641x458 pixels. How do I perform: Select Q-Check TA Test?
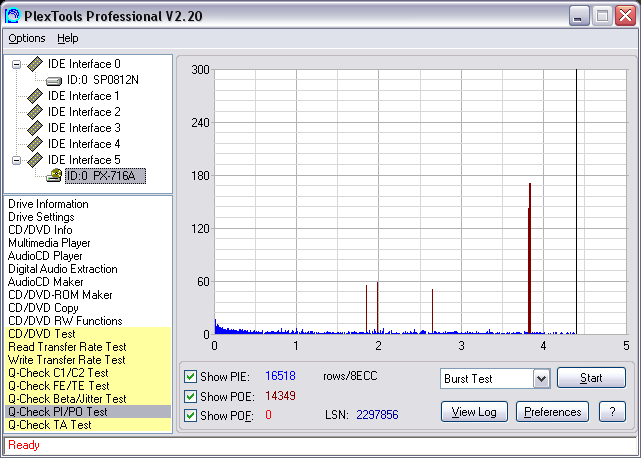click(88, 425)
